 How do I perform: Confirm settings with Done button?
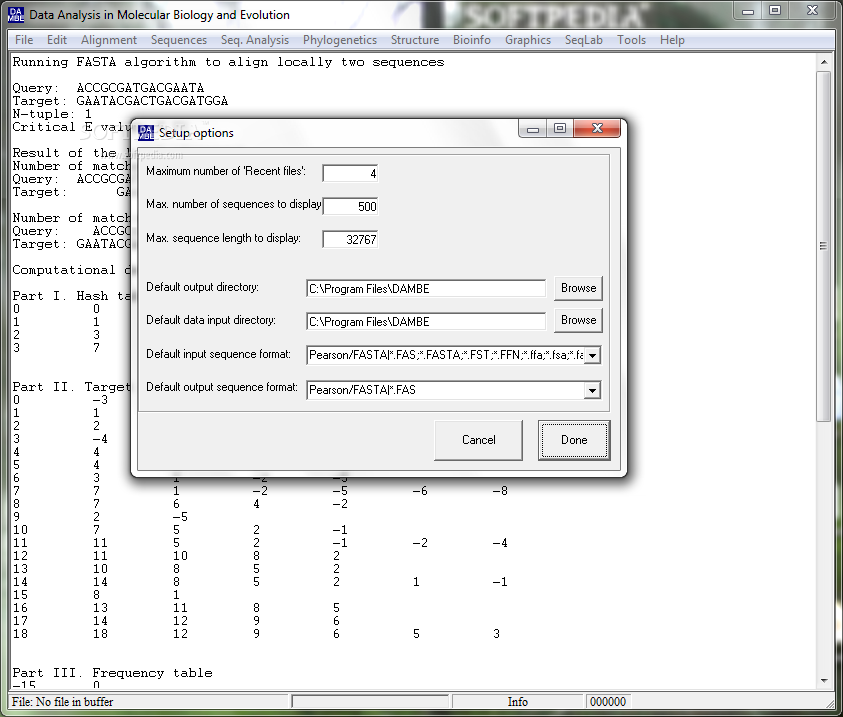(x=574, y=440)
